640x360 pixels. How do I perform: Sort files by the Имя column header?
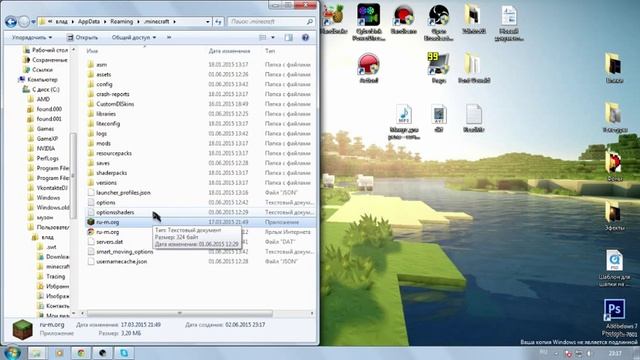[92, 51]
